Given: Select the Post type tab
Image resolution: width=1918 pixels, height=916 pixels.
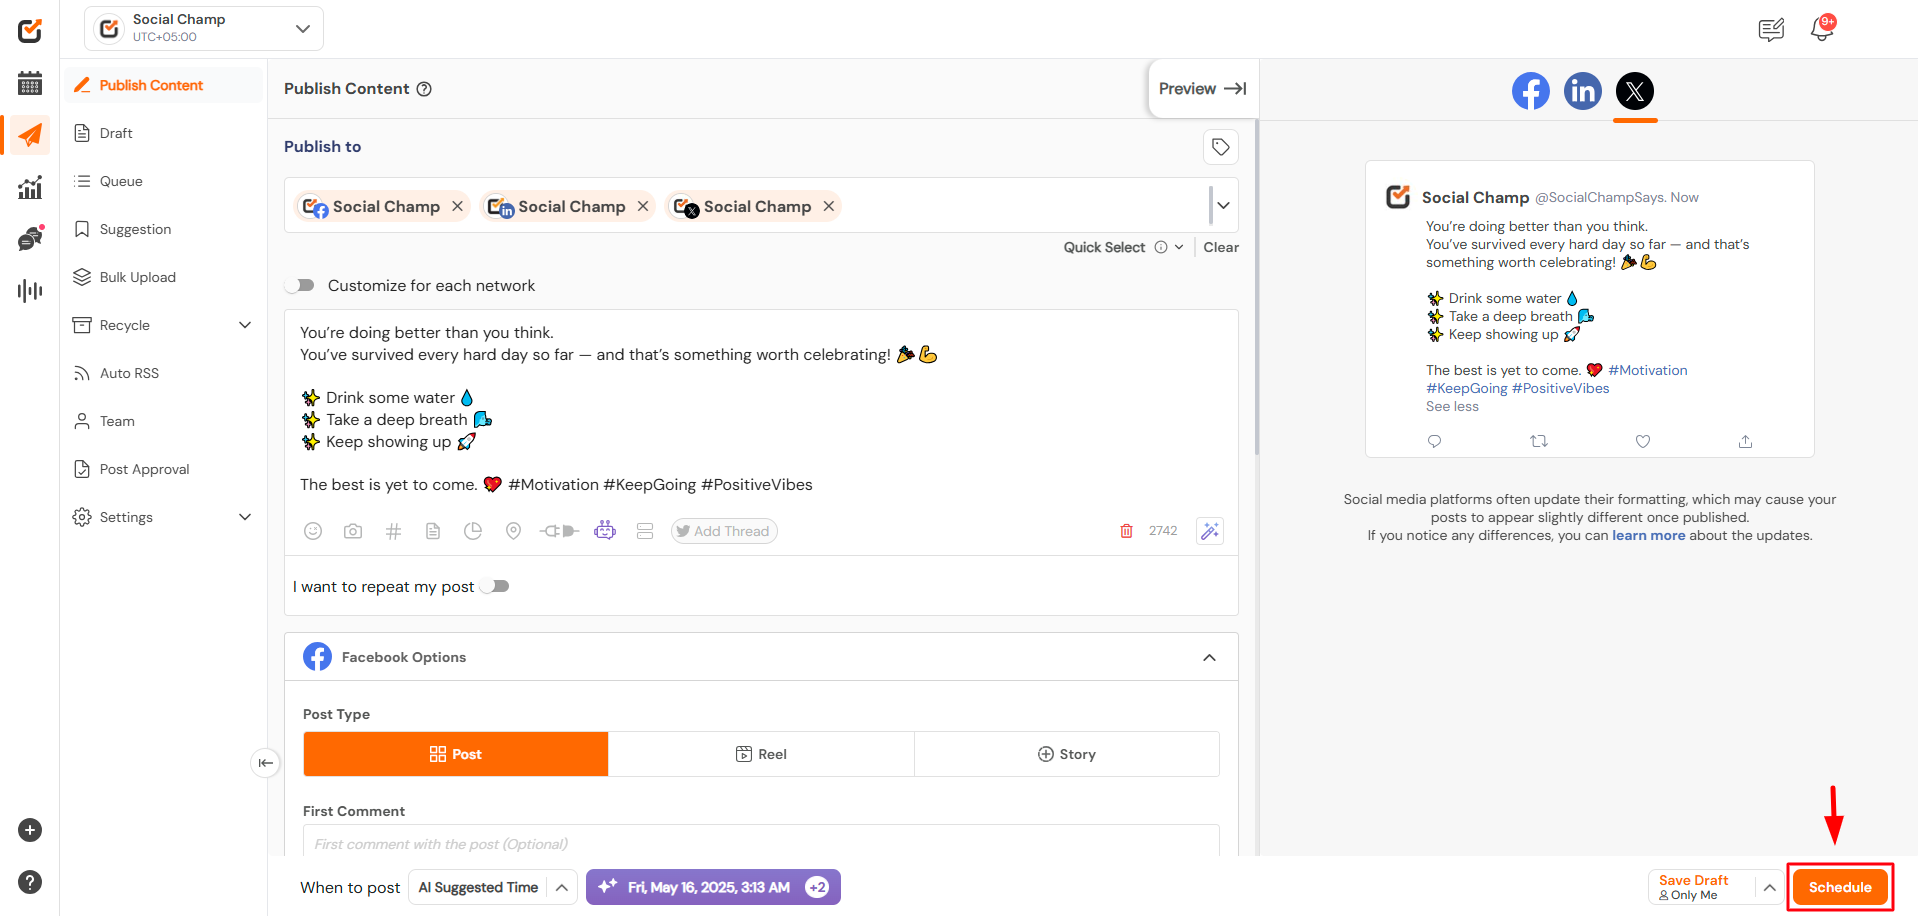Looking at the screenshot, I should point(456,754).
